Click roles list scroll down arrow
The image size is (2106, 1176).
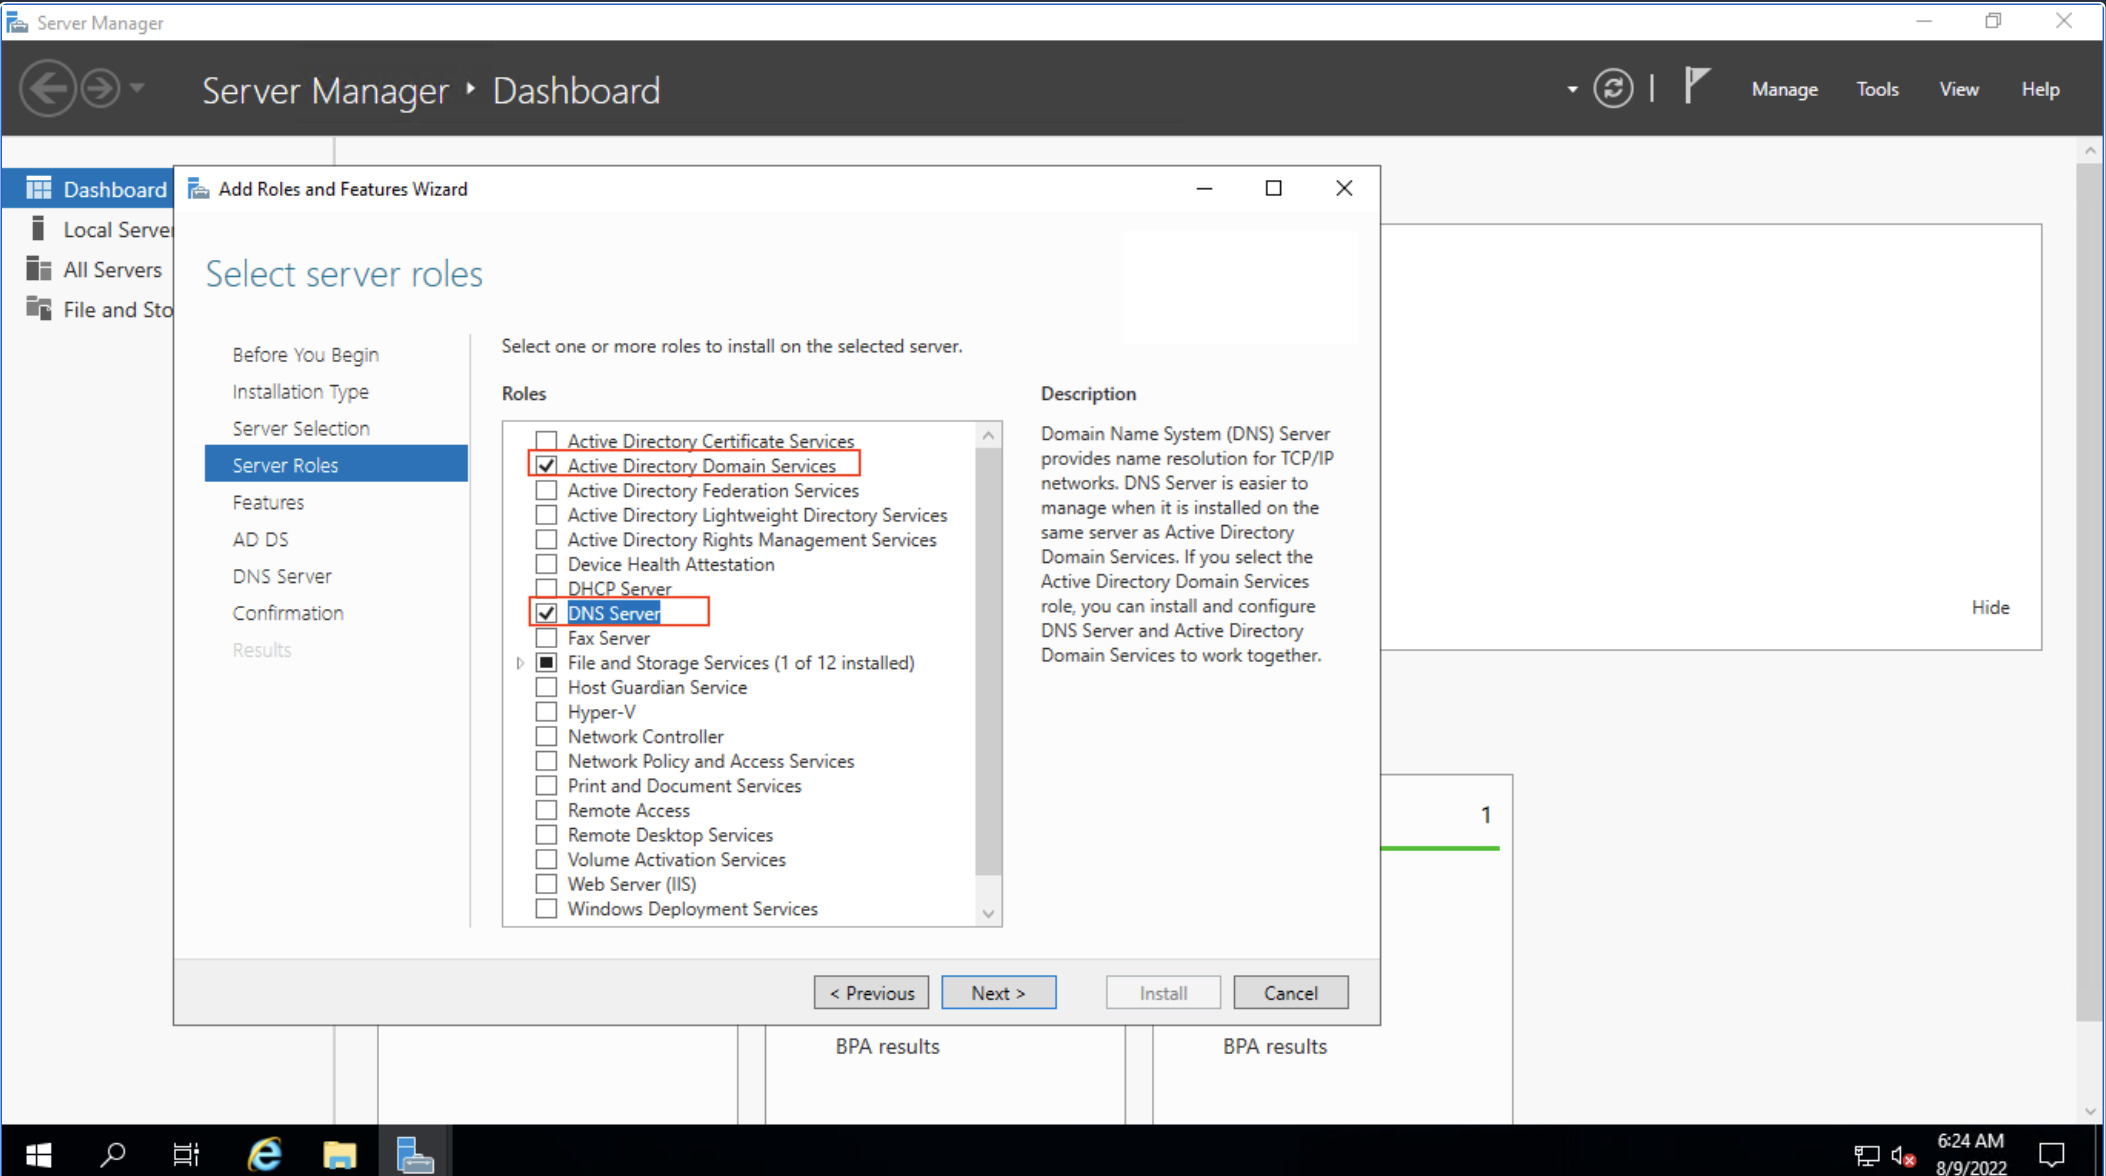click(988, 913)
